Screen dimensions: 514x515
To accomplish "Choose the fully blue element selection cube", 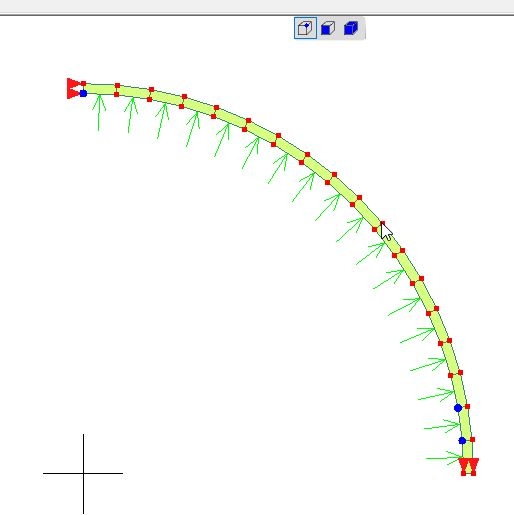I will 351,28.
